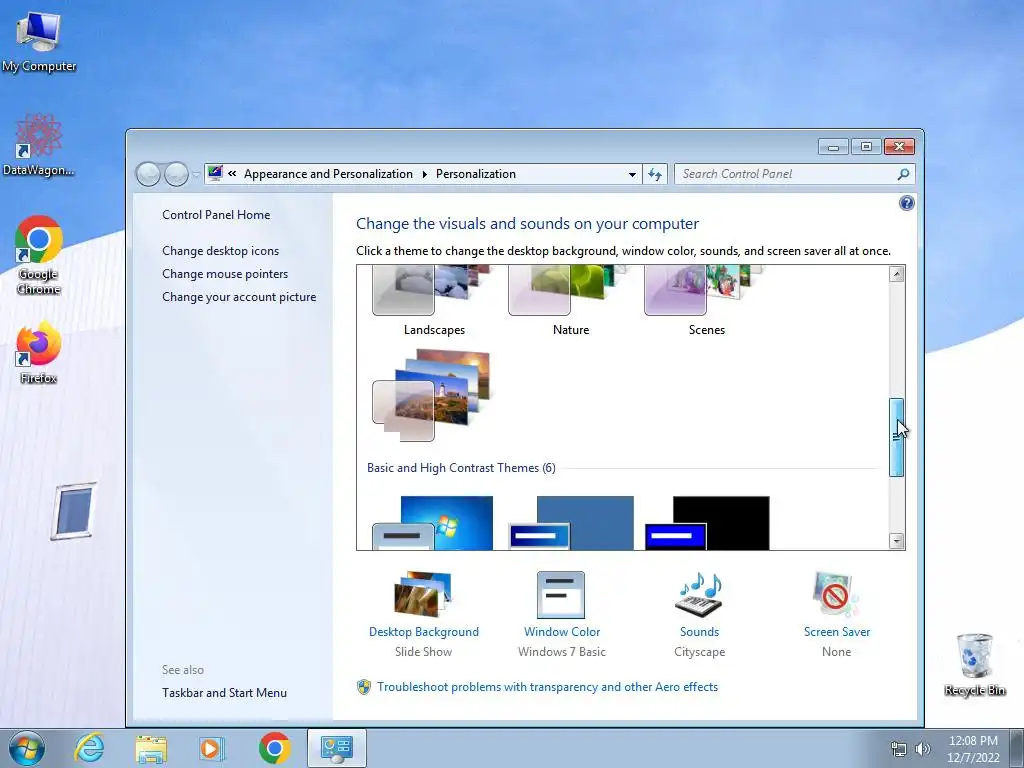Click the refresh button beside address bar

click(655, 174)
